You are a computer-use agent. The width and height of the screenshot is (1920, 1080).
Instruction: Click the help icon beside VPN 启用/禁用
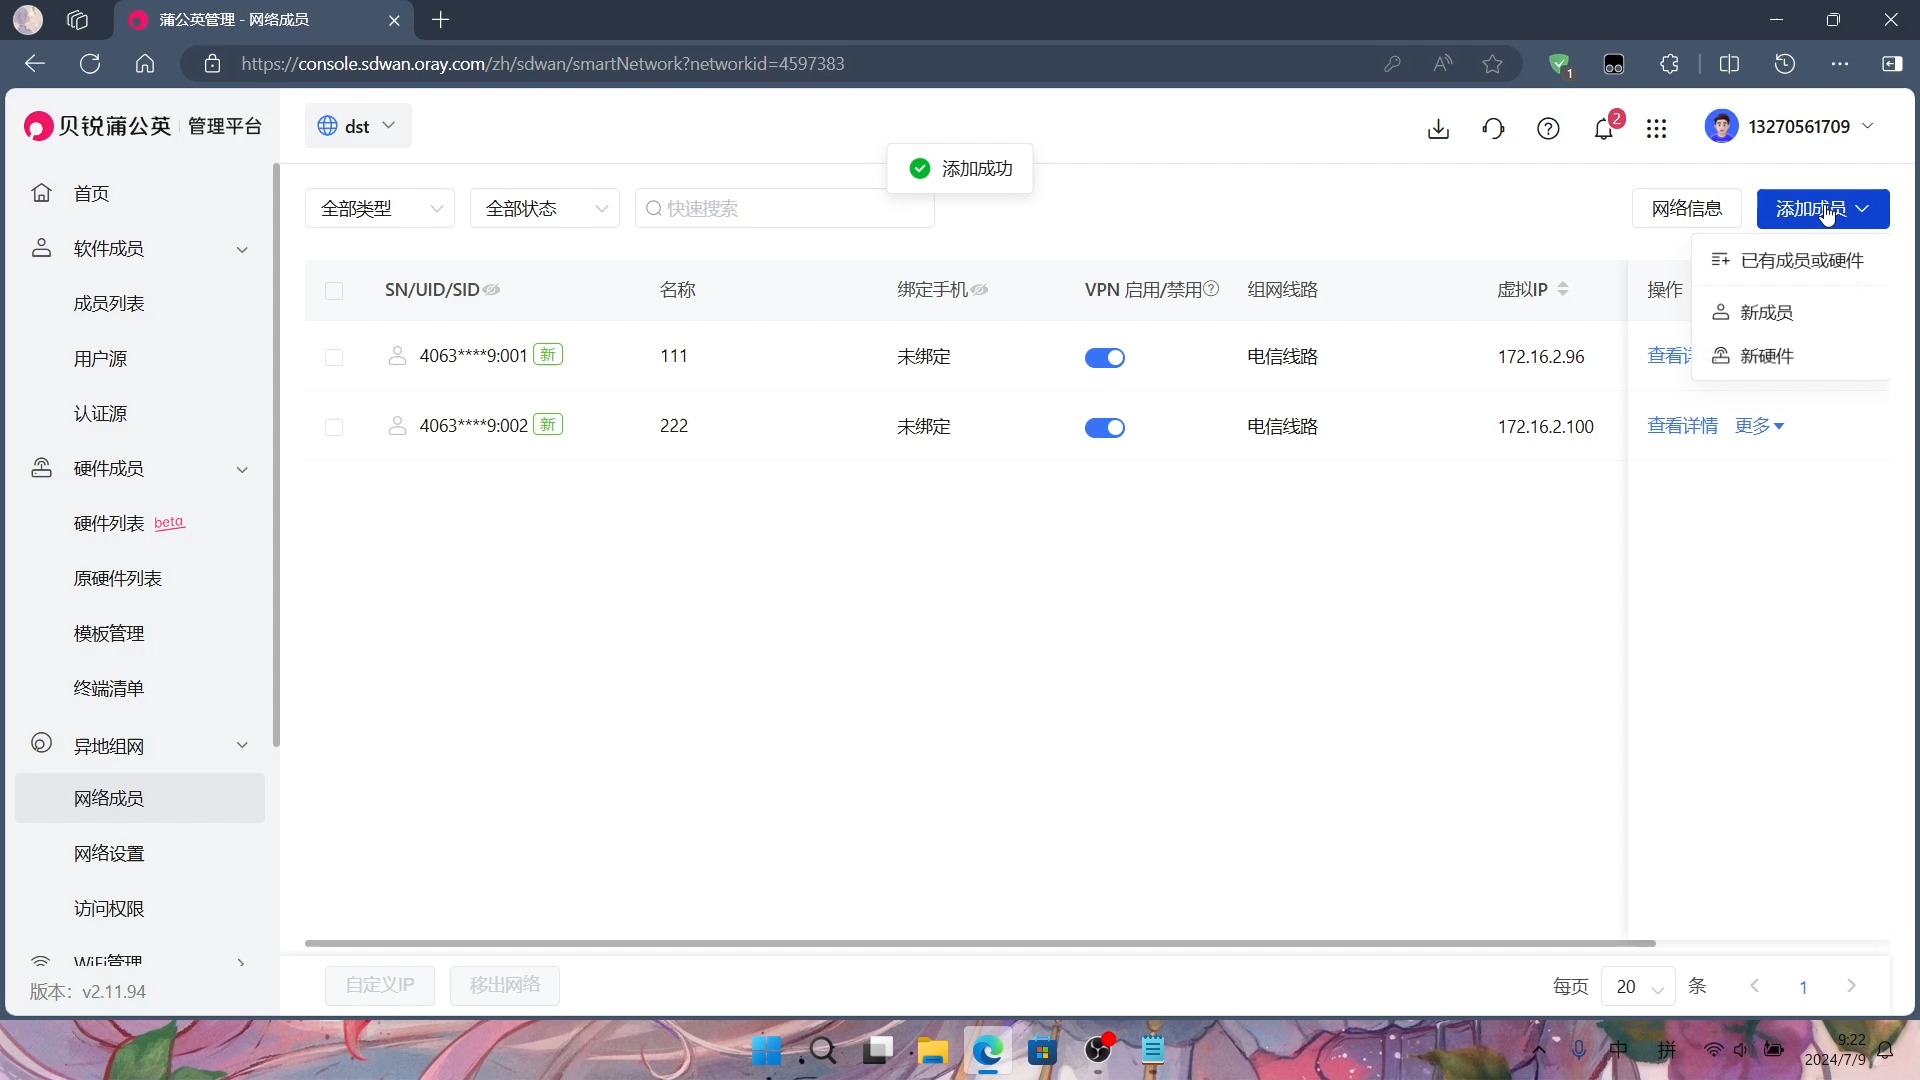point(1211,289)
